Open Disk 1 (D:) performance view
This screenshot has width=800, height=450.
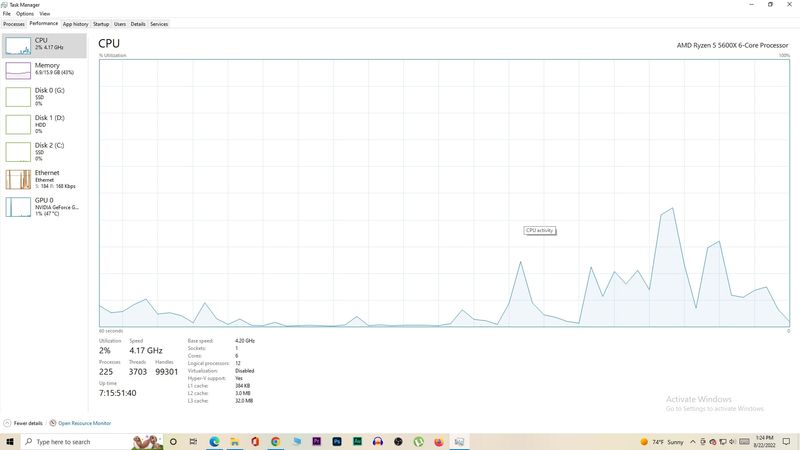(x=44, y=124)
